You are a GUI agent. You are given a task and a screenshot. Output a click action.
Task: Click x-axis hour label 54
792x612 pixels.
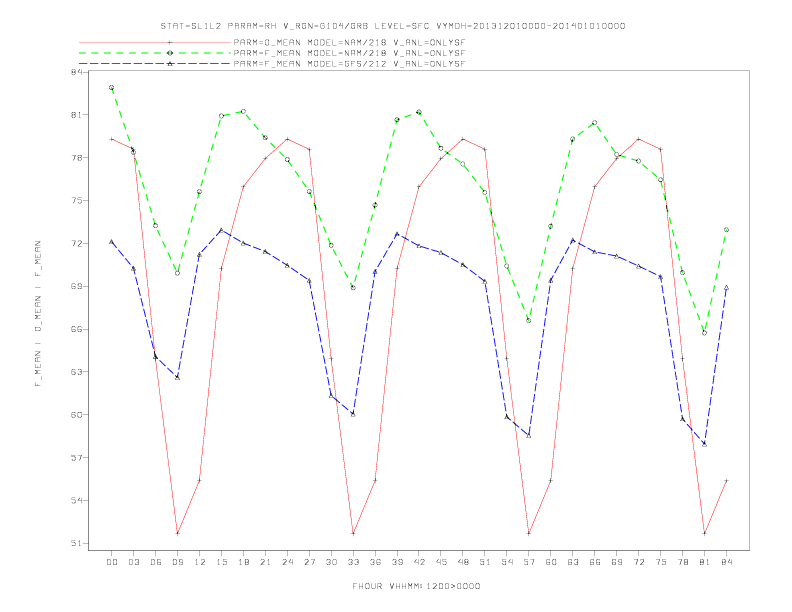pyautogui.click(x=507, y=562)
